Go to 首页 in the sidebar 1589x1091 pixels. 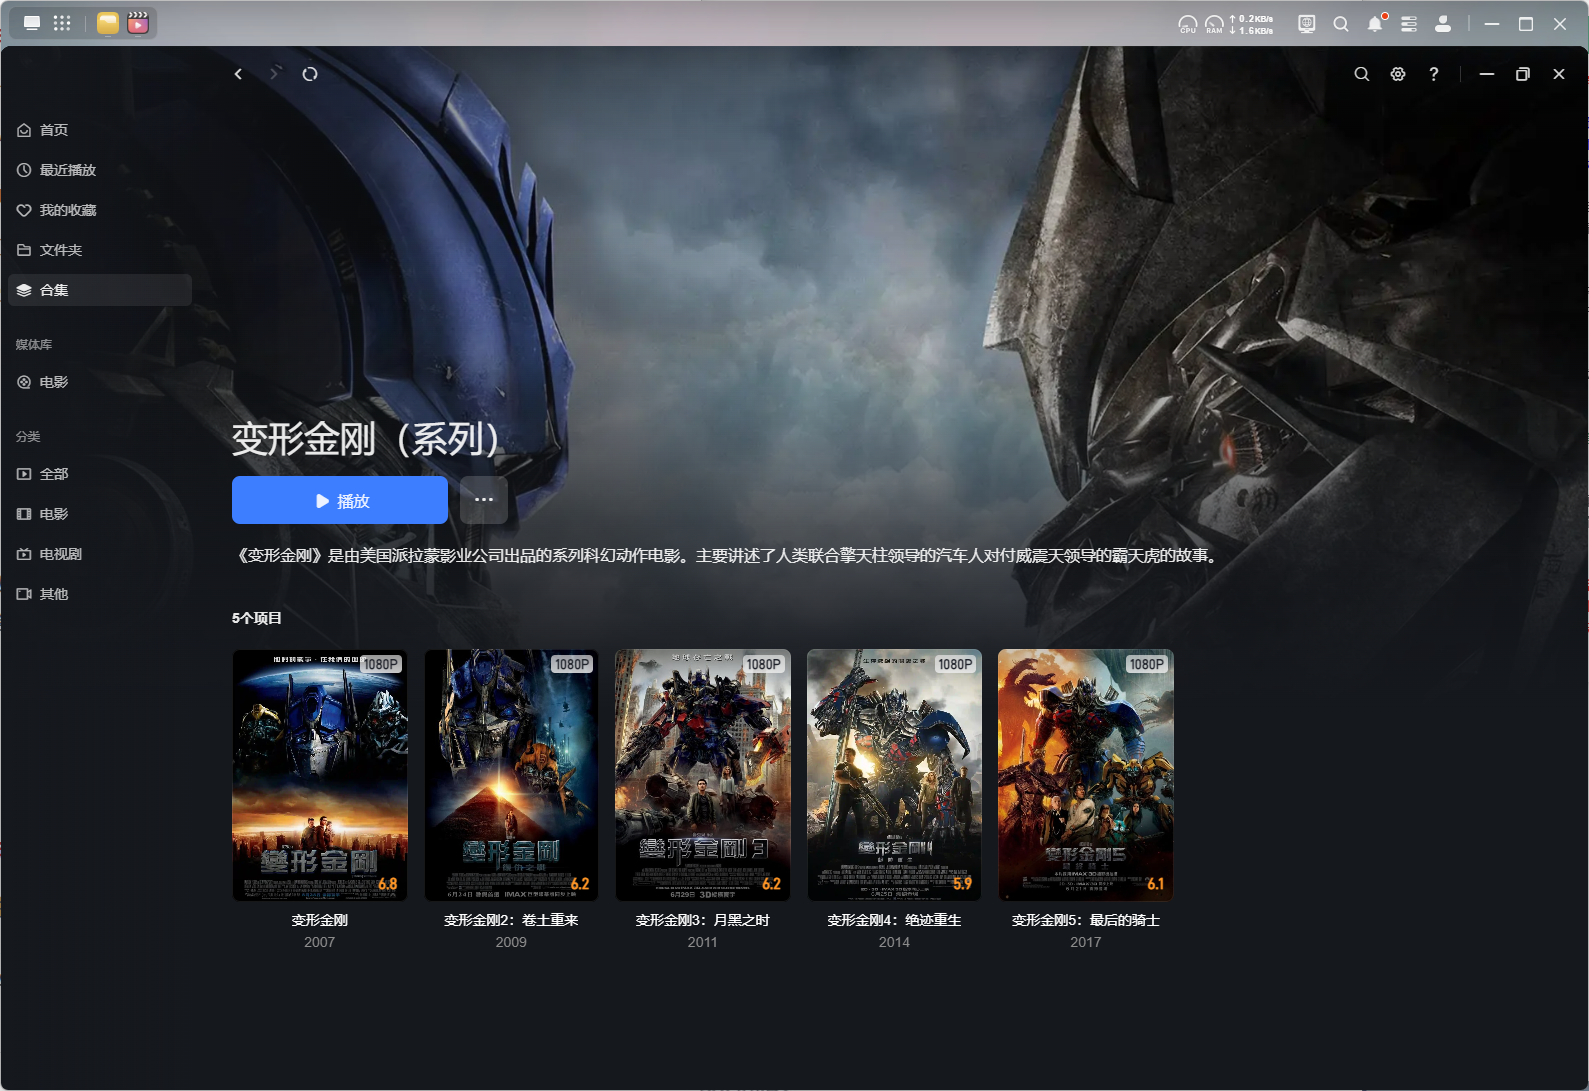click(100, 130)
